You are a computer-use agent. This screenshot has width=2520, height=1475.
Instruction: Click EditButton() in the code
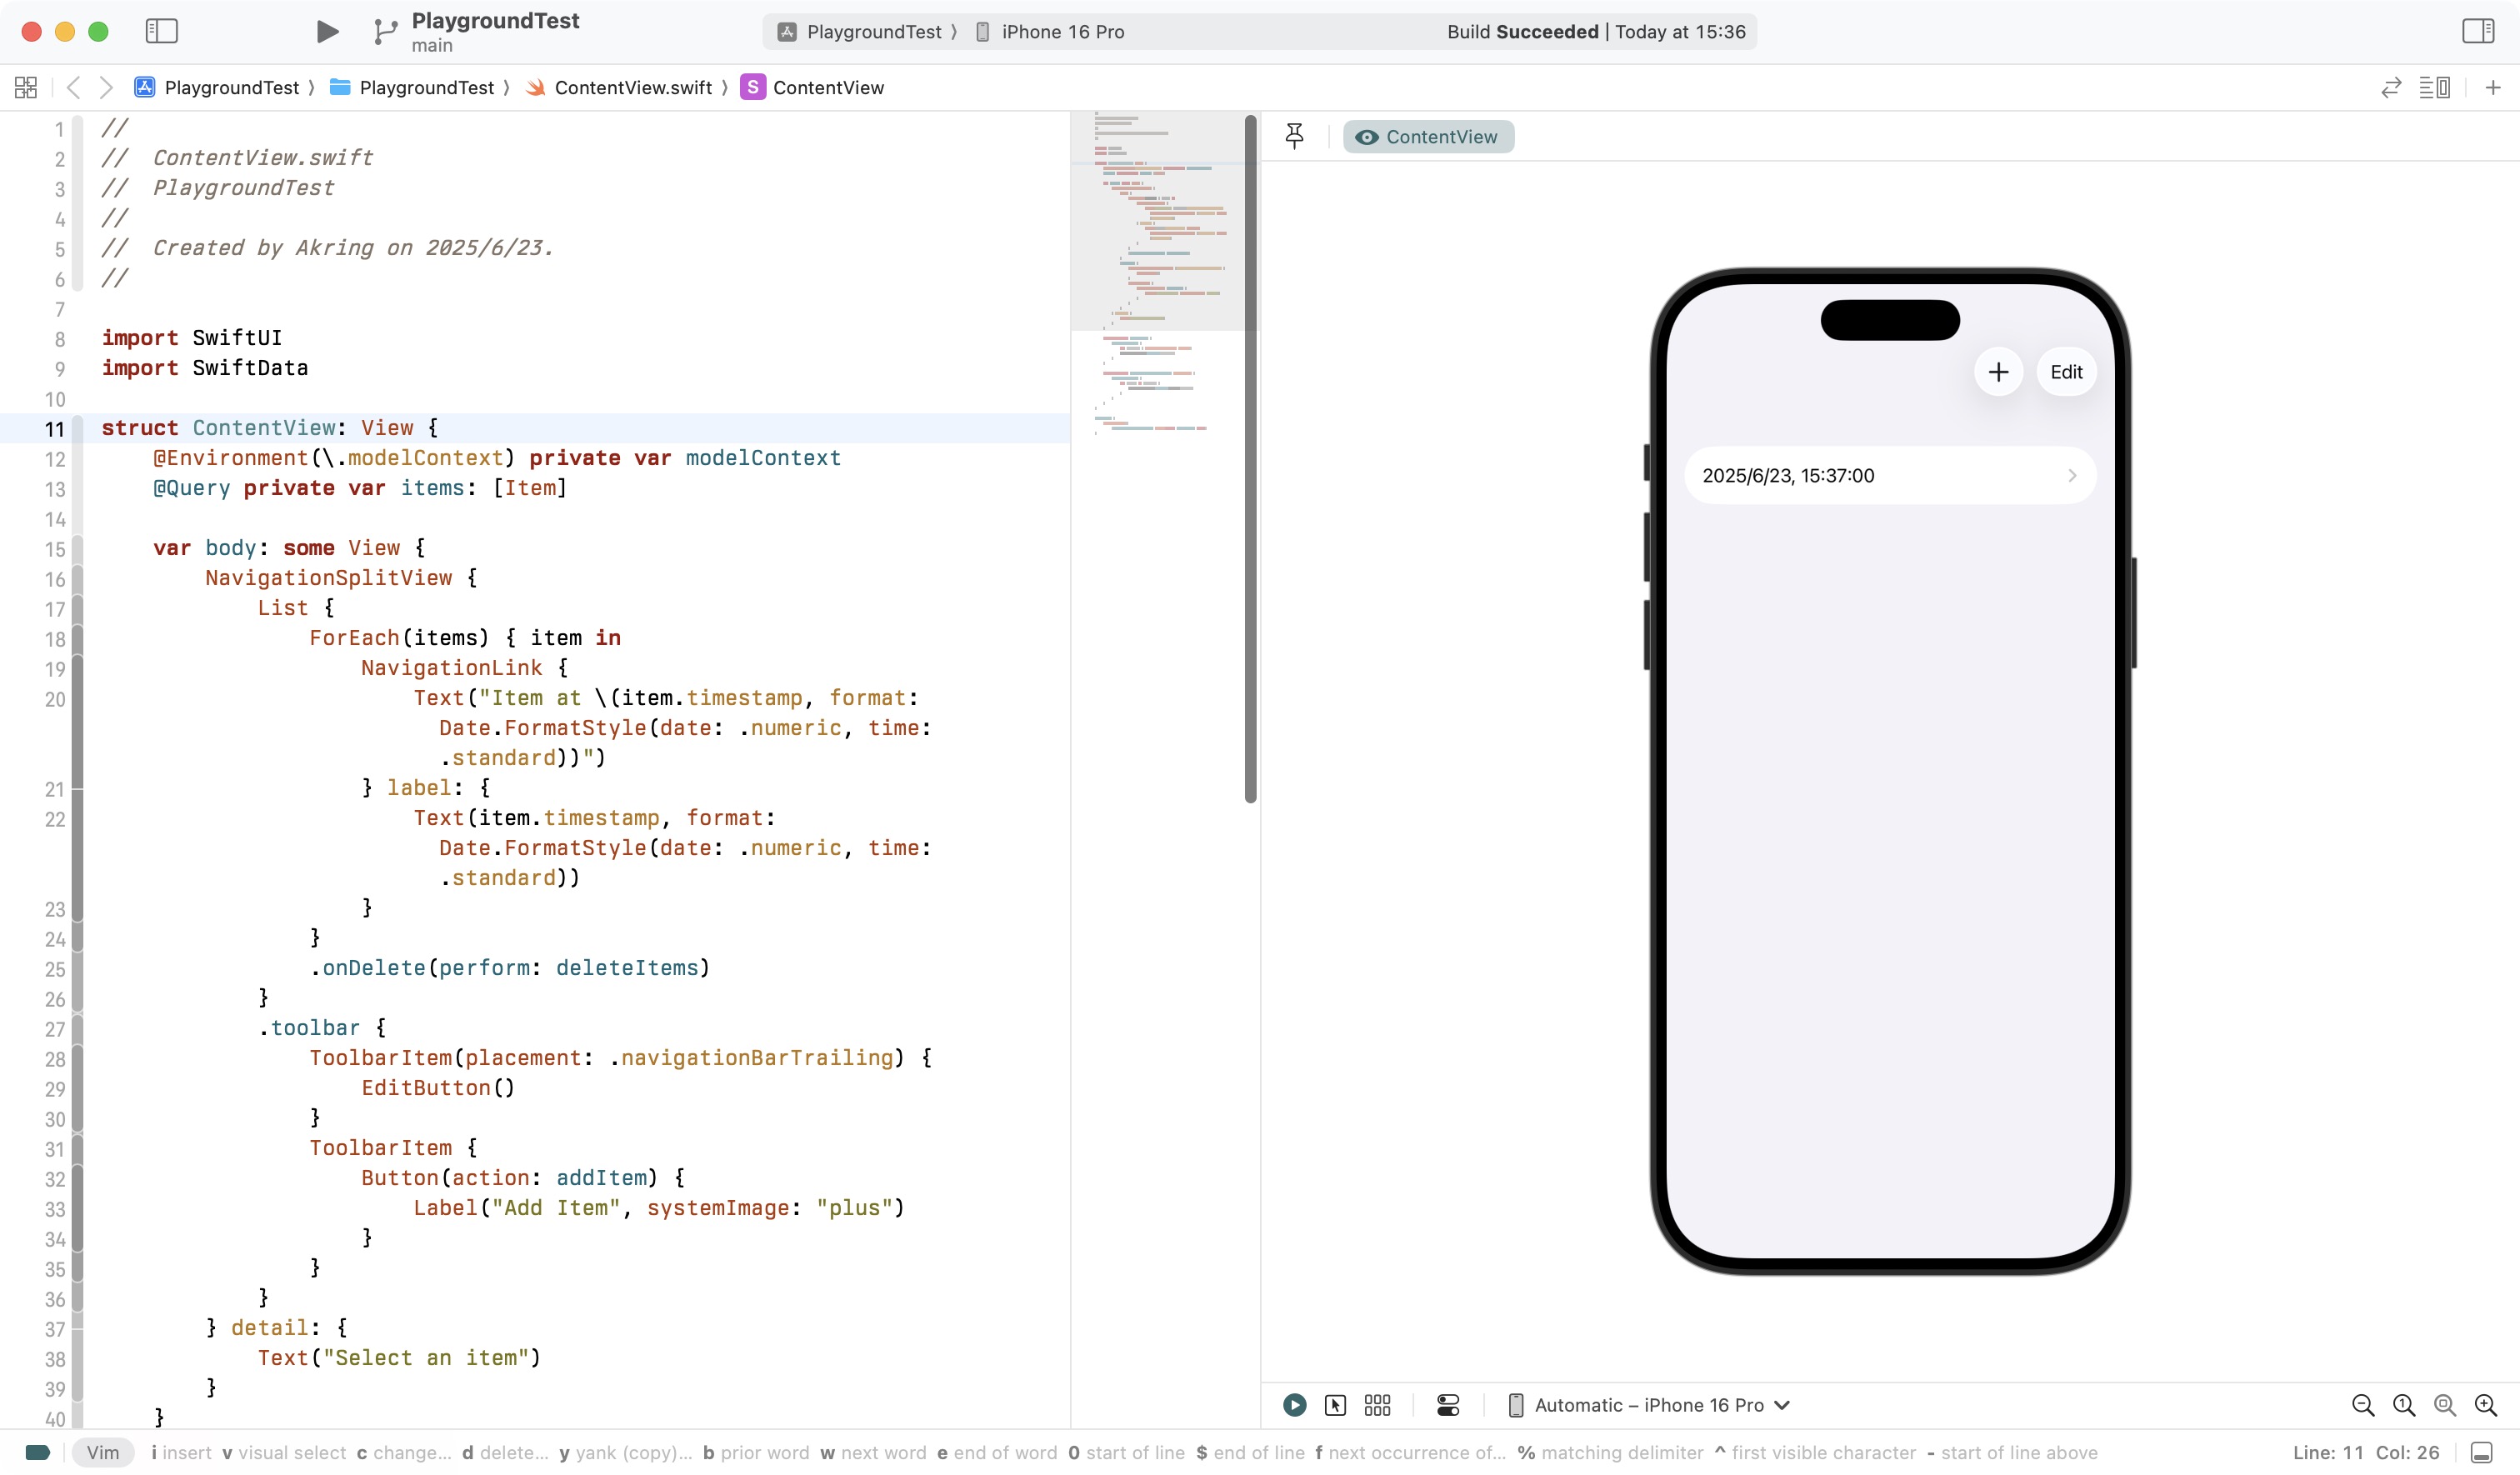(438, 1088)
